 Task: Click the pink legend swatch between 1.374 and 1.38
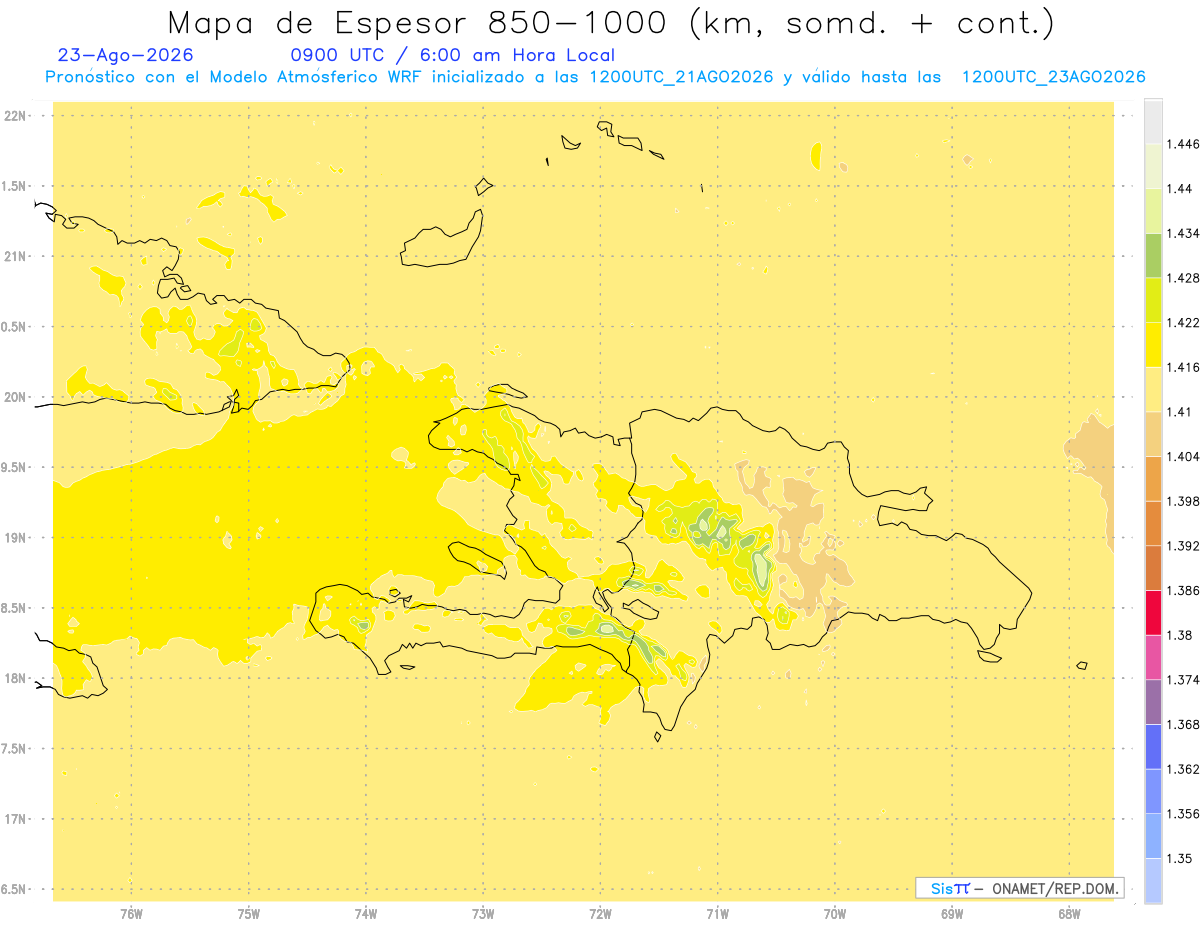[1153, 657]
